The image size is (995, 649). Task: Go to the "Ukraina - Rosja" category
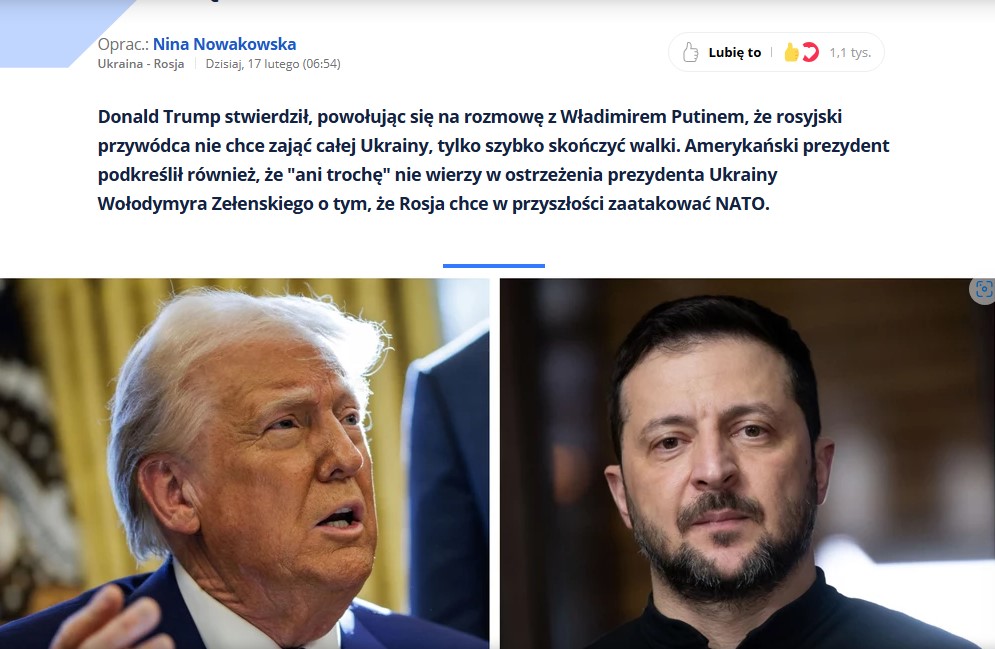pyautogui.click(x=141, y=63)
